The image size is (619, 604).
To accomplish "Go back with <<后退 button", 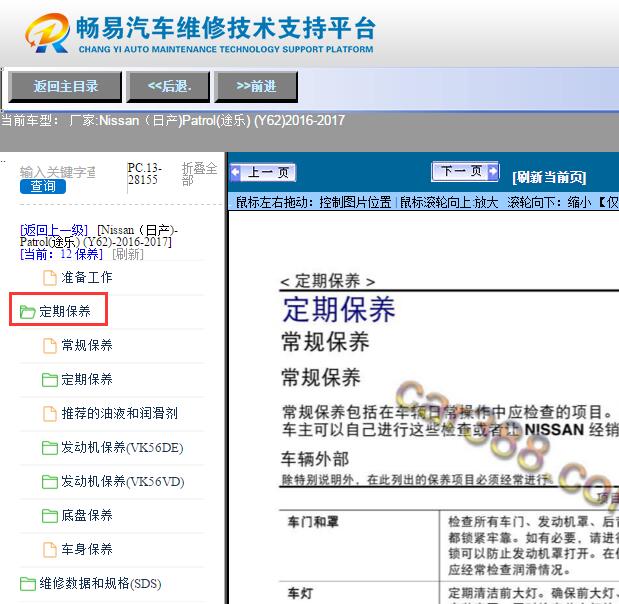I will [x=168, y=86].
